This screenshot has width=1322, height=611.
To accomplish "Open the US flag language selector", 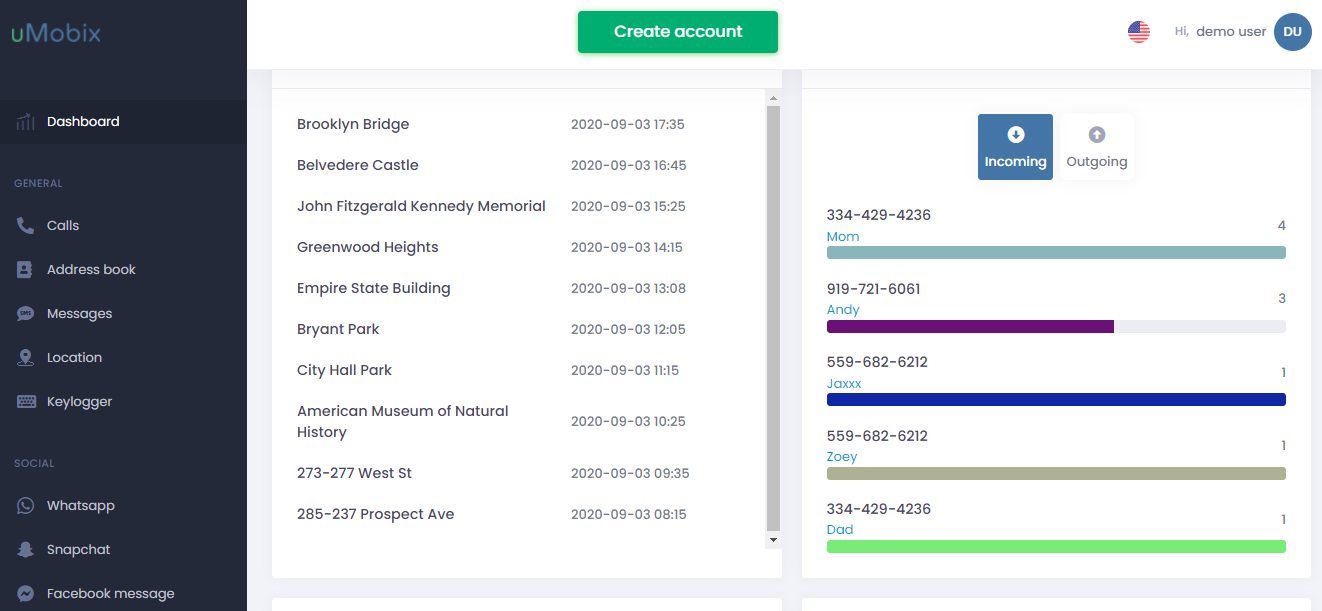I will pyautogui.click(x=1139, y=32).
